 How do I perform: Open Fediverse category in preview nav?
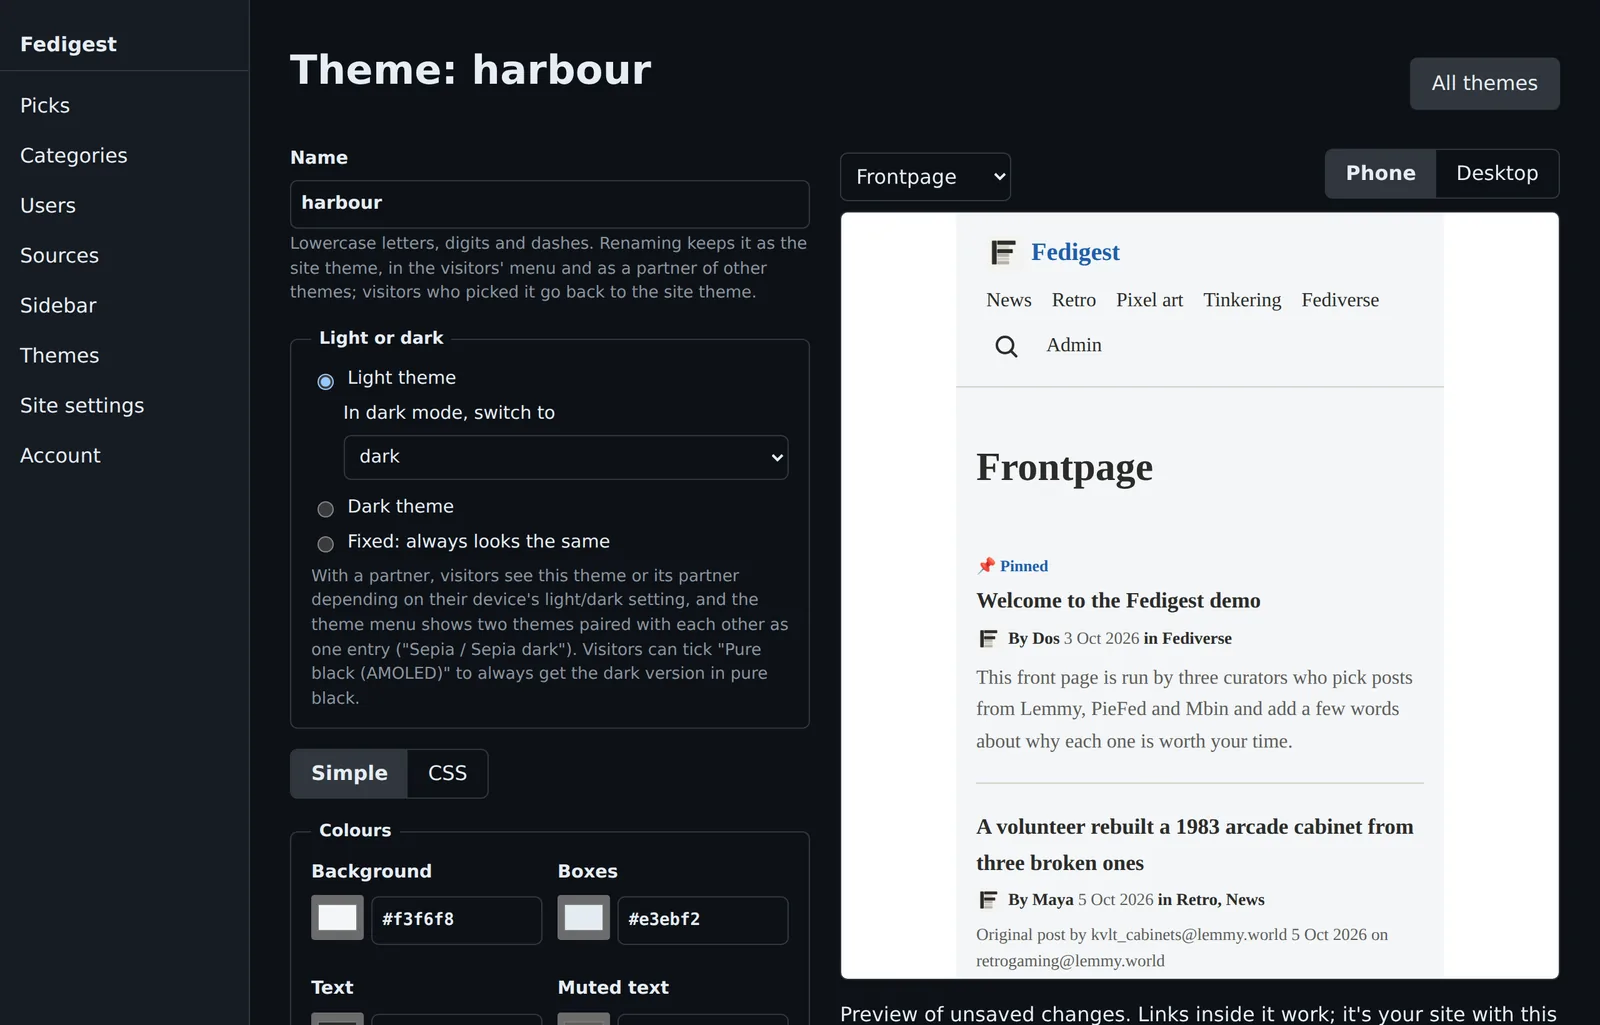(1340, 300)
